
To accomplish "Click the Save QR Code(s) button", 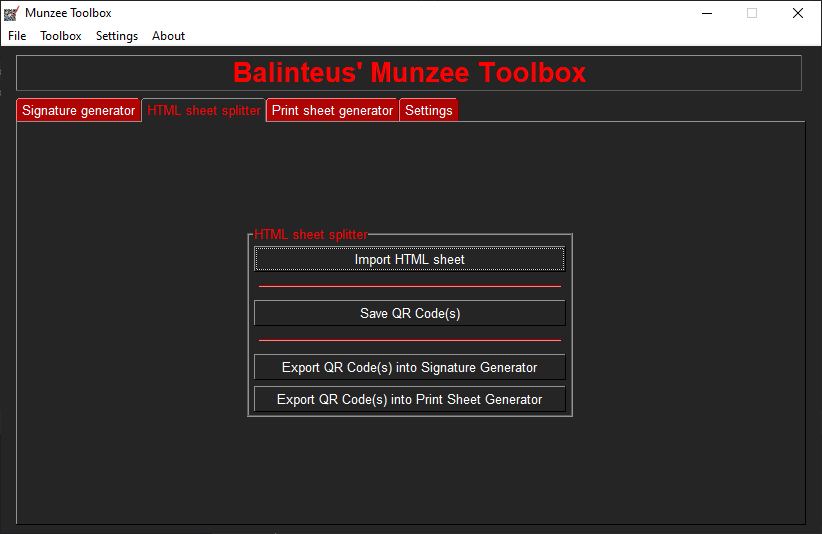I will point(409,313).
